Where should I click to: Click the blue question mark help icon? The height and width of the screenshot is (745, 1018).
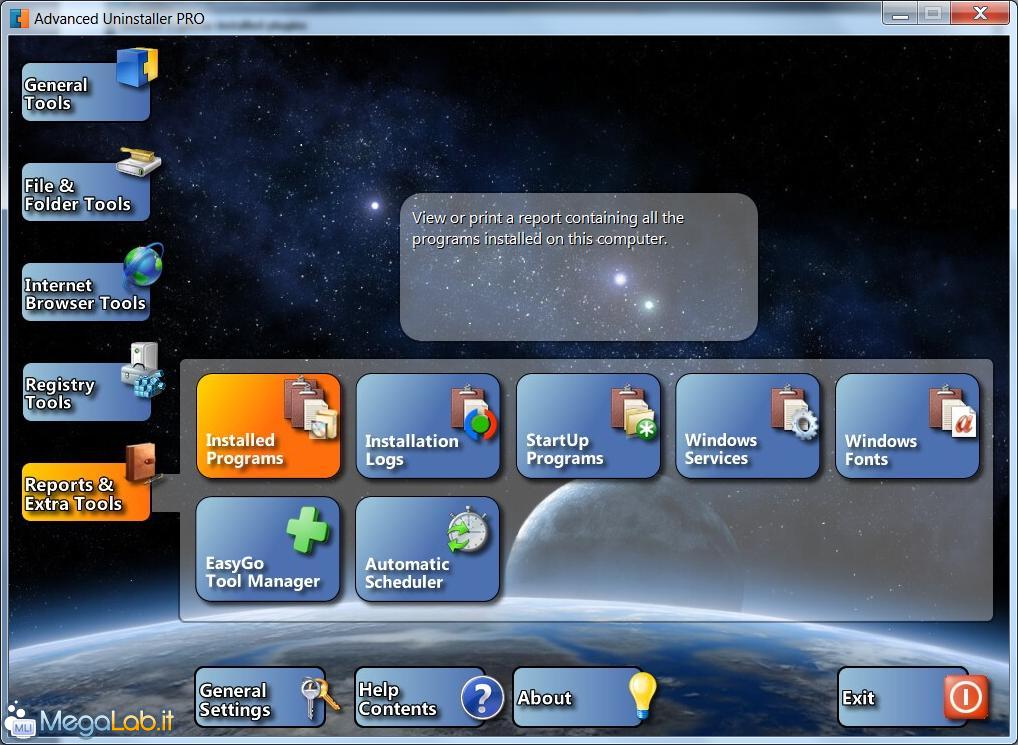(482, 698)
